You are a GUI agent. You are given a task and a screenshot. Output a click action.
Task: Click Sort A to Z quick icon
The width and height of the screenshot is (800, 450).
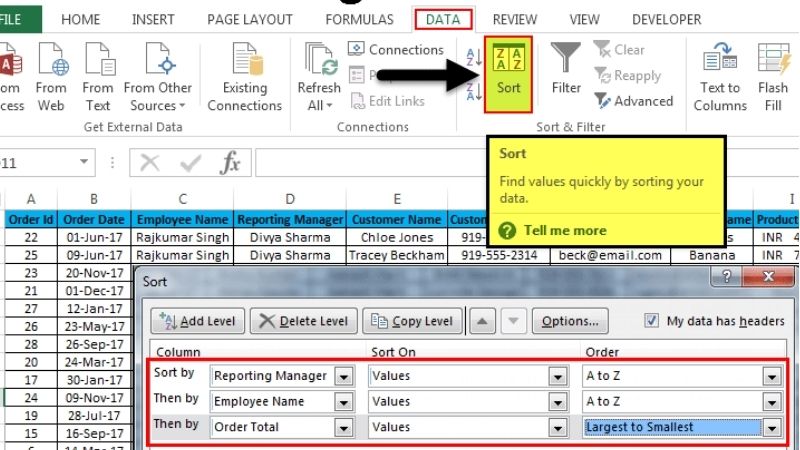(x=474, y=58)
